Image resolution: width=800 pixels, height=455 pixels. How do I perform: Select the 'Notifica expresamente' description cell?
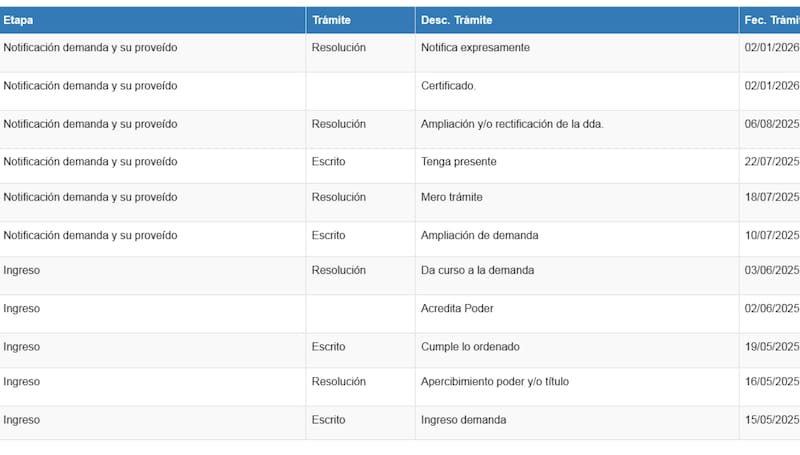475,48
